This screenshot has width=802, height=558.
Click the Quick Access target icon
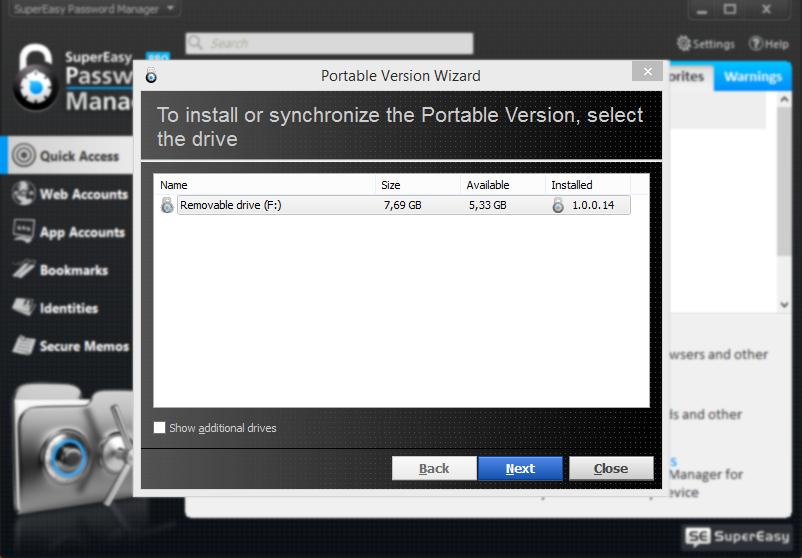pyautogui.click(x=24, y=156)
